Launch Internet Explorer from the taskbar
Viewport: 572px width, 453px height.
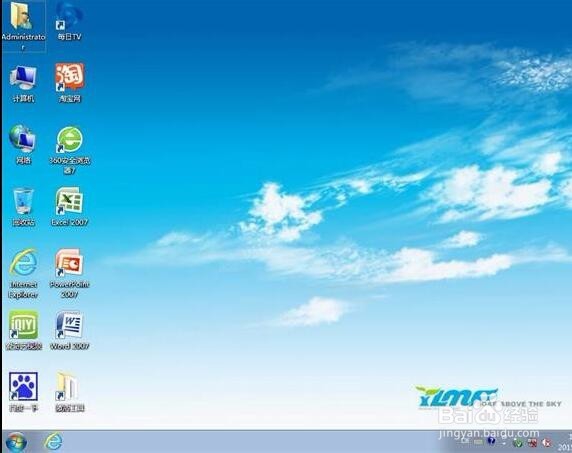click(x=54, y=442)
